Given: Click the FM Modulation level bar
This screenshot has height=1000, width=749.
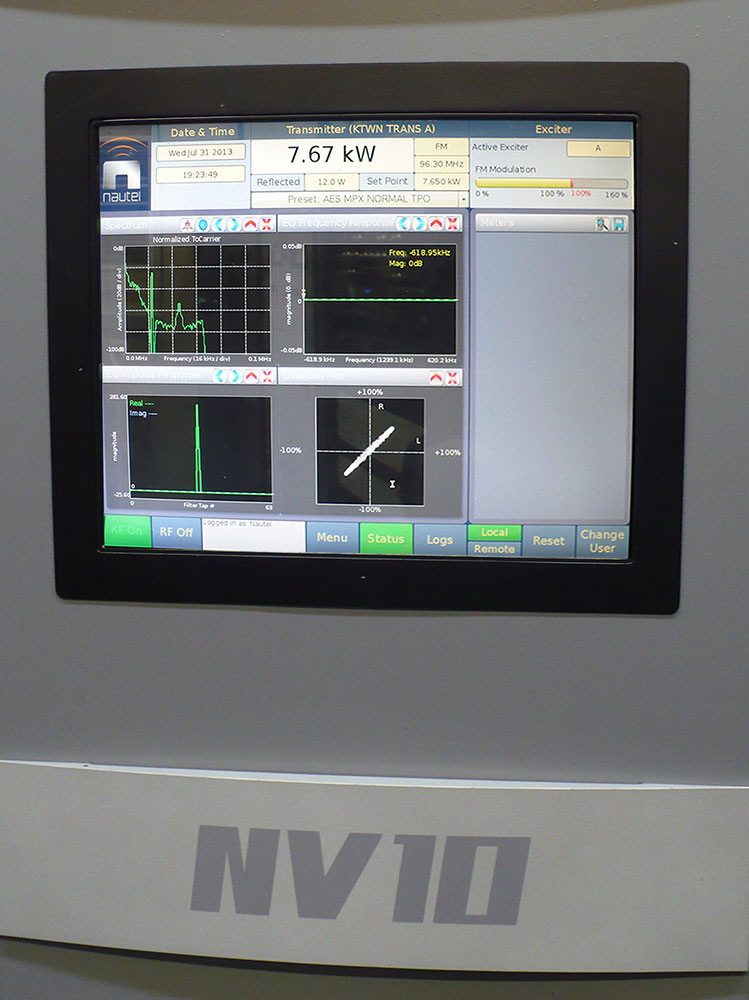Looking at the screenshot, I should click(552, 183).
